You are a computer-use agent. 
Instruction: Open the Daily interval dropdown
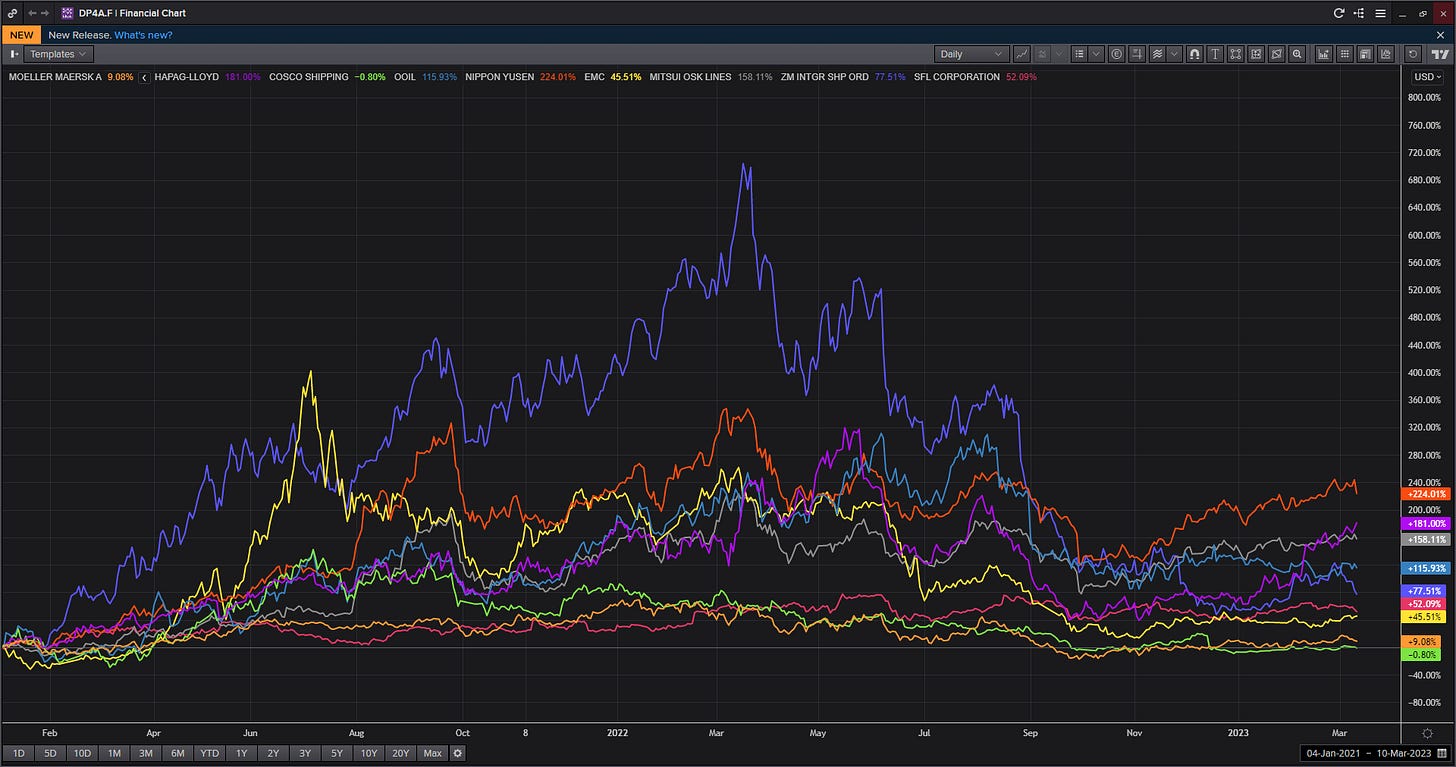click(972, 54)
